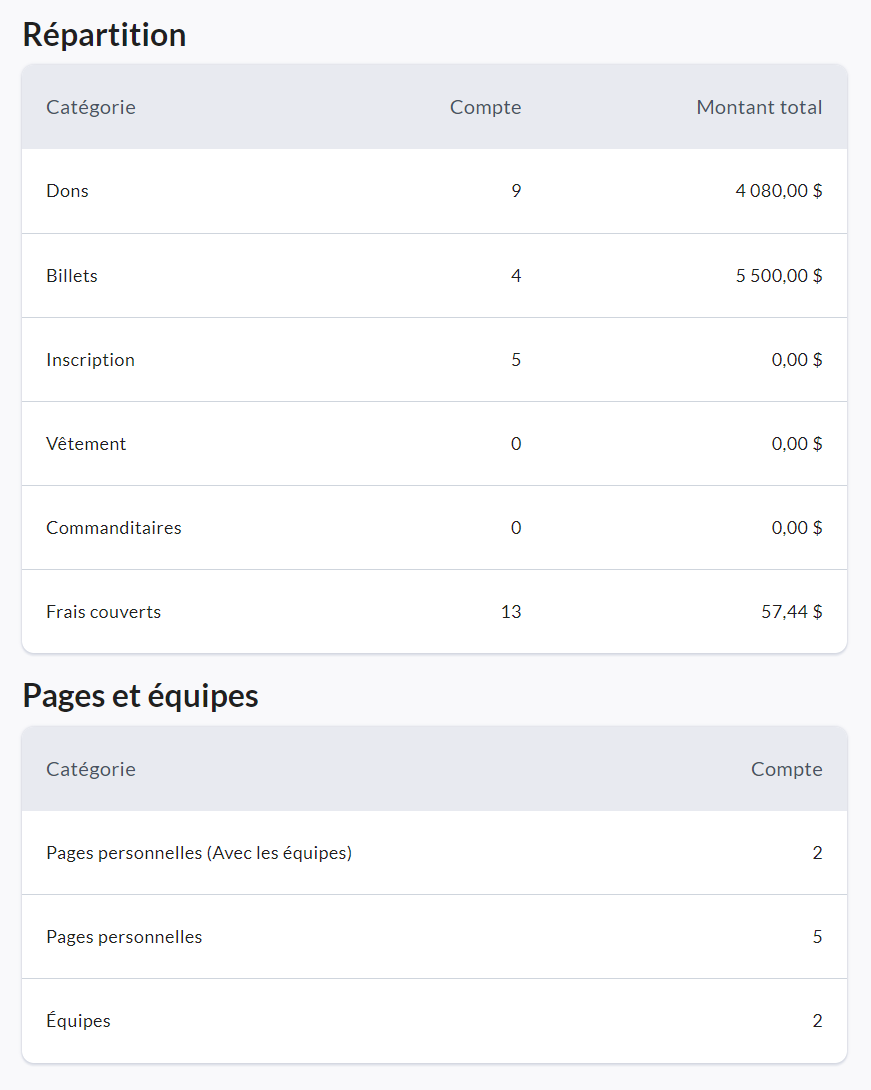Select Pages personnelles (Avec les équipes) row
This screenshot has height=1090, width=871.
click(199, 853)
